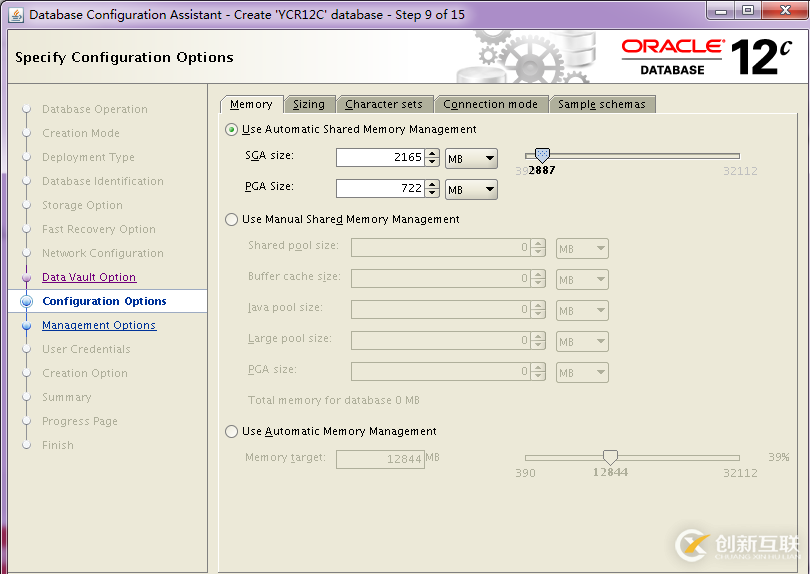This screenshot has width=810, height=574.
Task: Go to Data Vault Option step
Action: pyautogui.click(x=89, y=277)
